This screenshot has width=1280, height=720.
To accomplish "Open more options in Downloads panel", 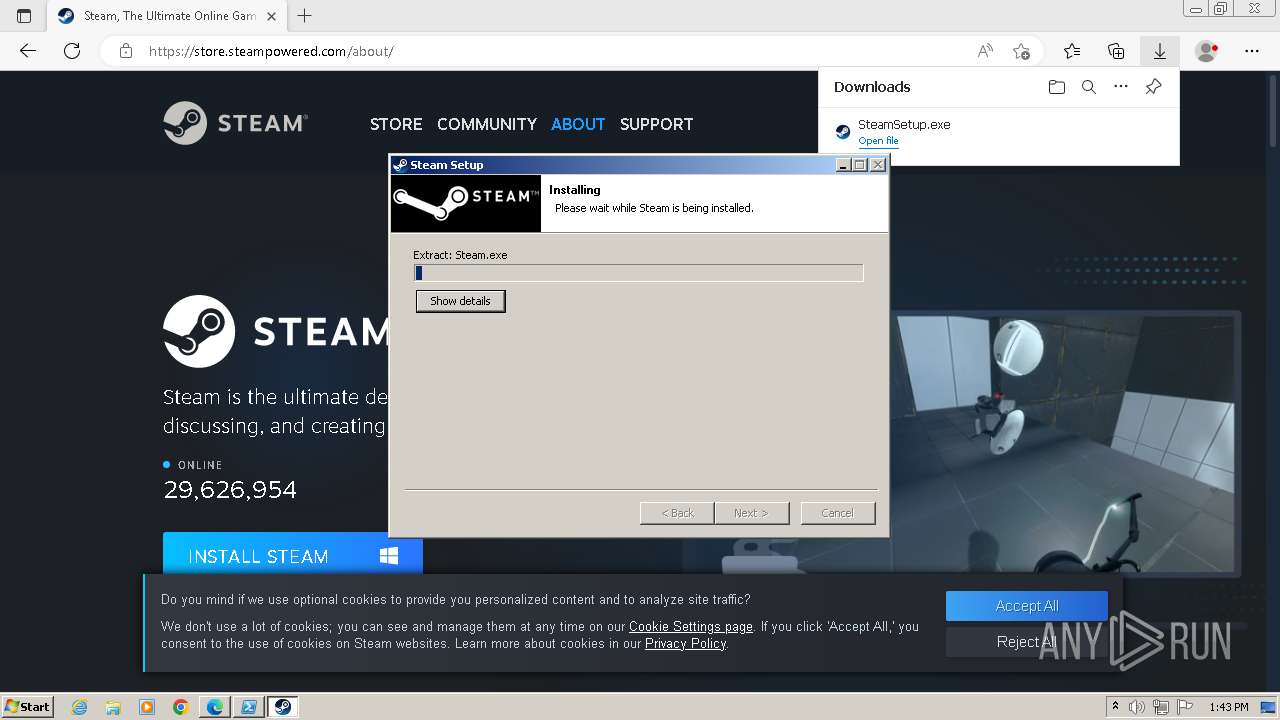I will click(1121, 87).
